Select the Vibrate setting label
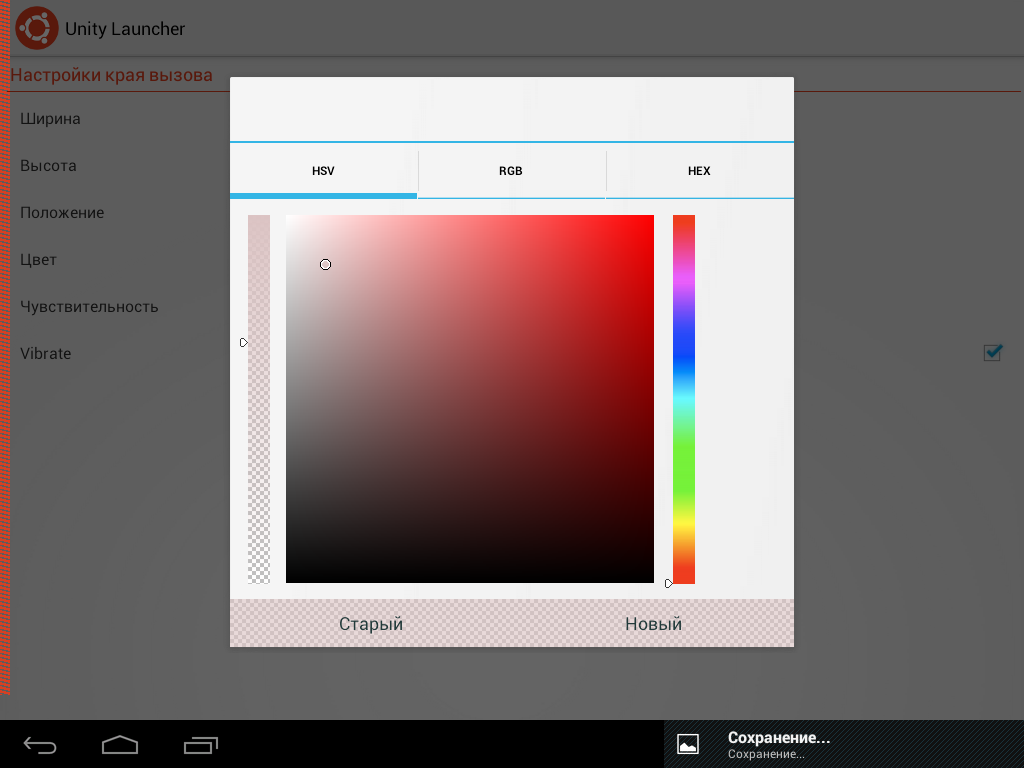This screenshot has height=768, width=1024. click(x=46, y=353)
